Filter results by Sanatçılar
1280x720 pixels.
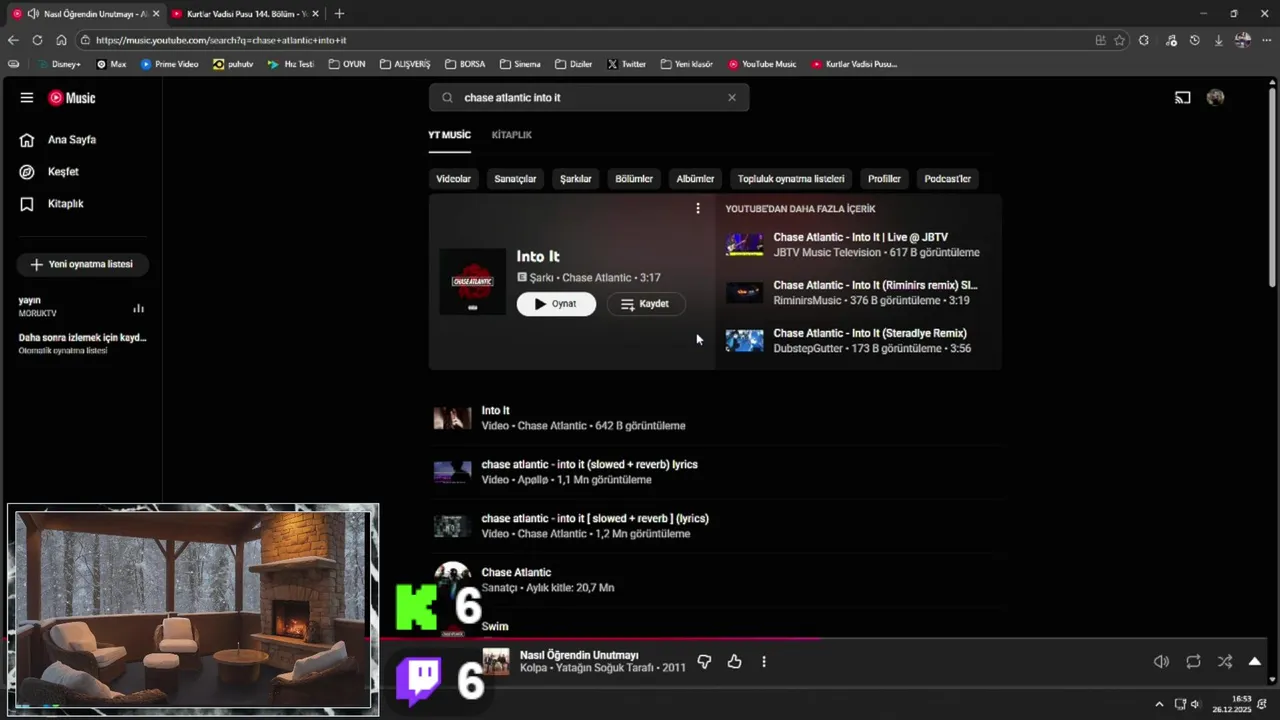tap(515, 179)
